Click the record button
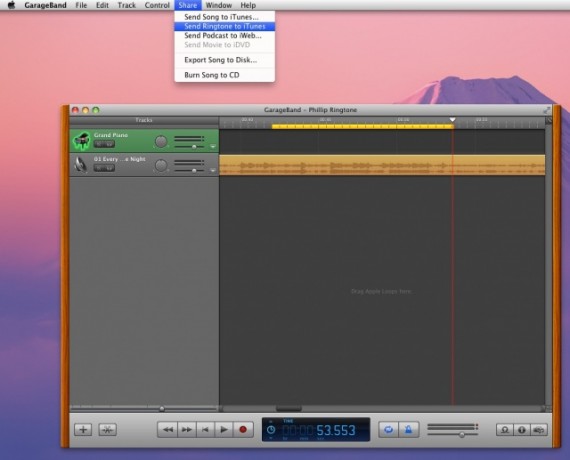This screenshot has width=570, height=460. coord(243,429)
